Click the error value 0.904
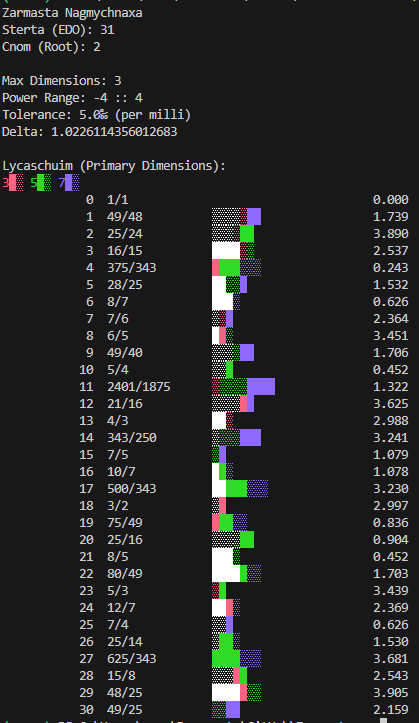Image resolution: width=419 pixels, height=723 pixels. pyautogui.click(x=390, y=539)
